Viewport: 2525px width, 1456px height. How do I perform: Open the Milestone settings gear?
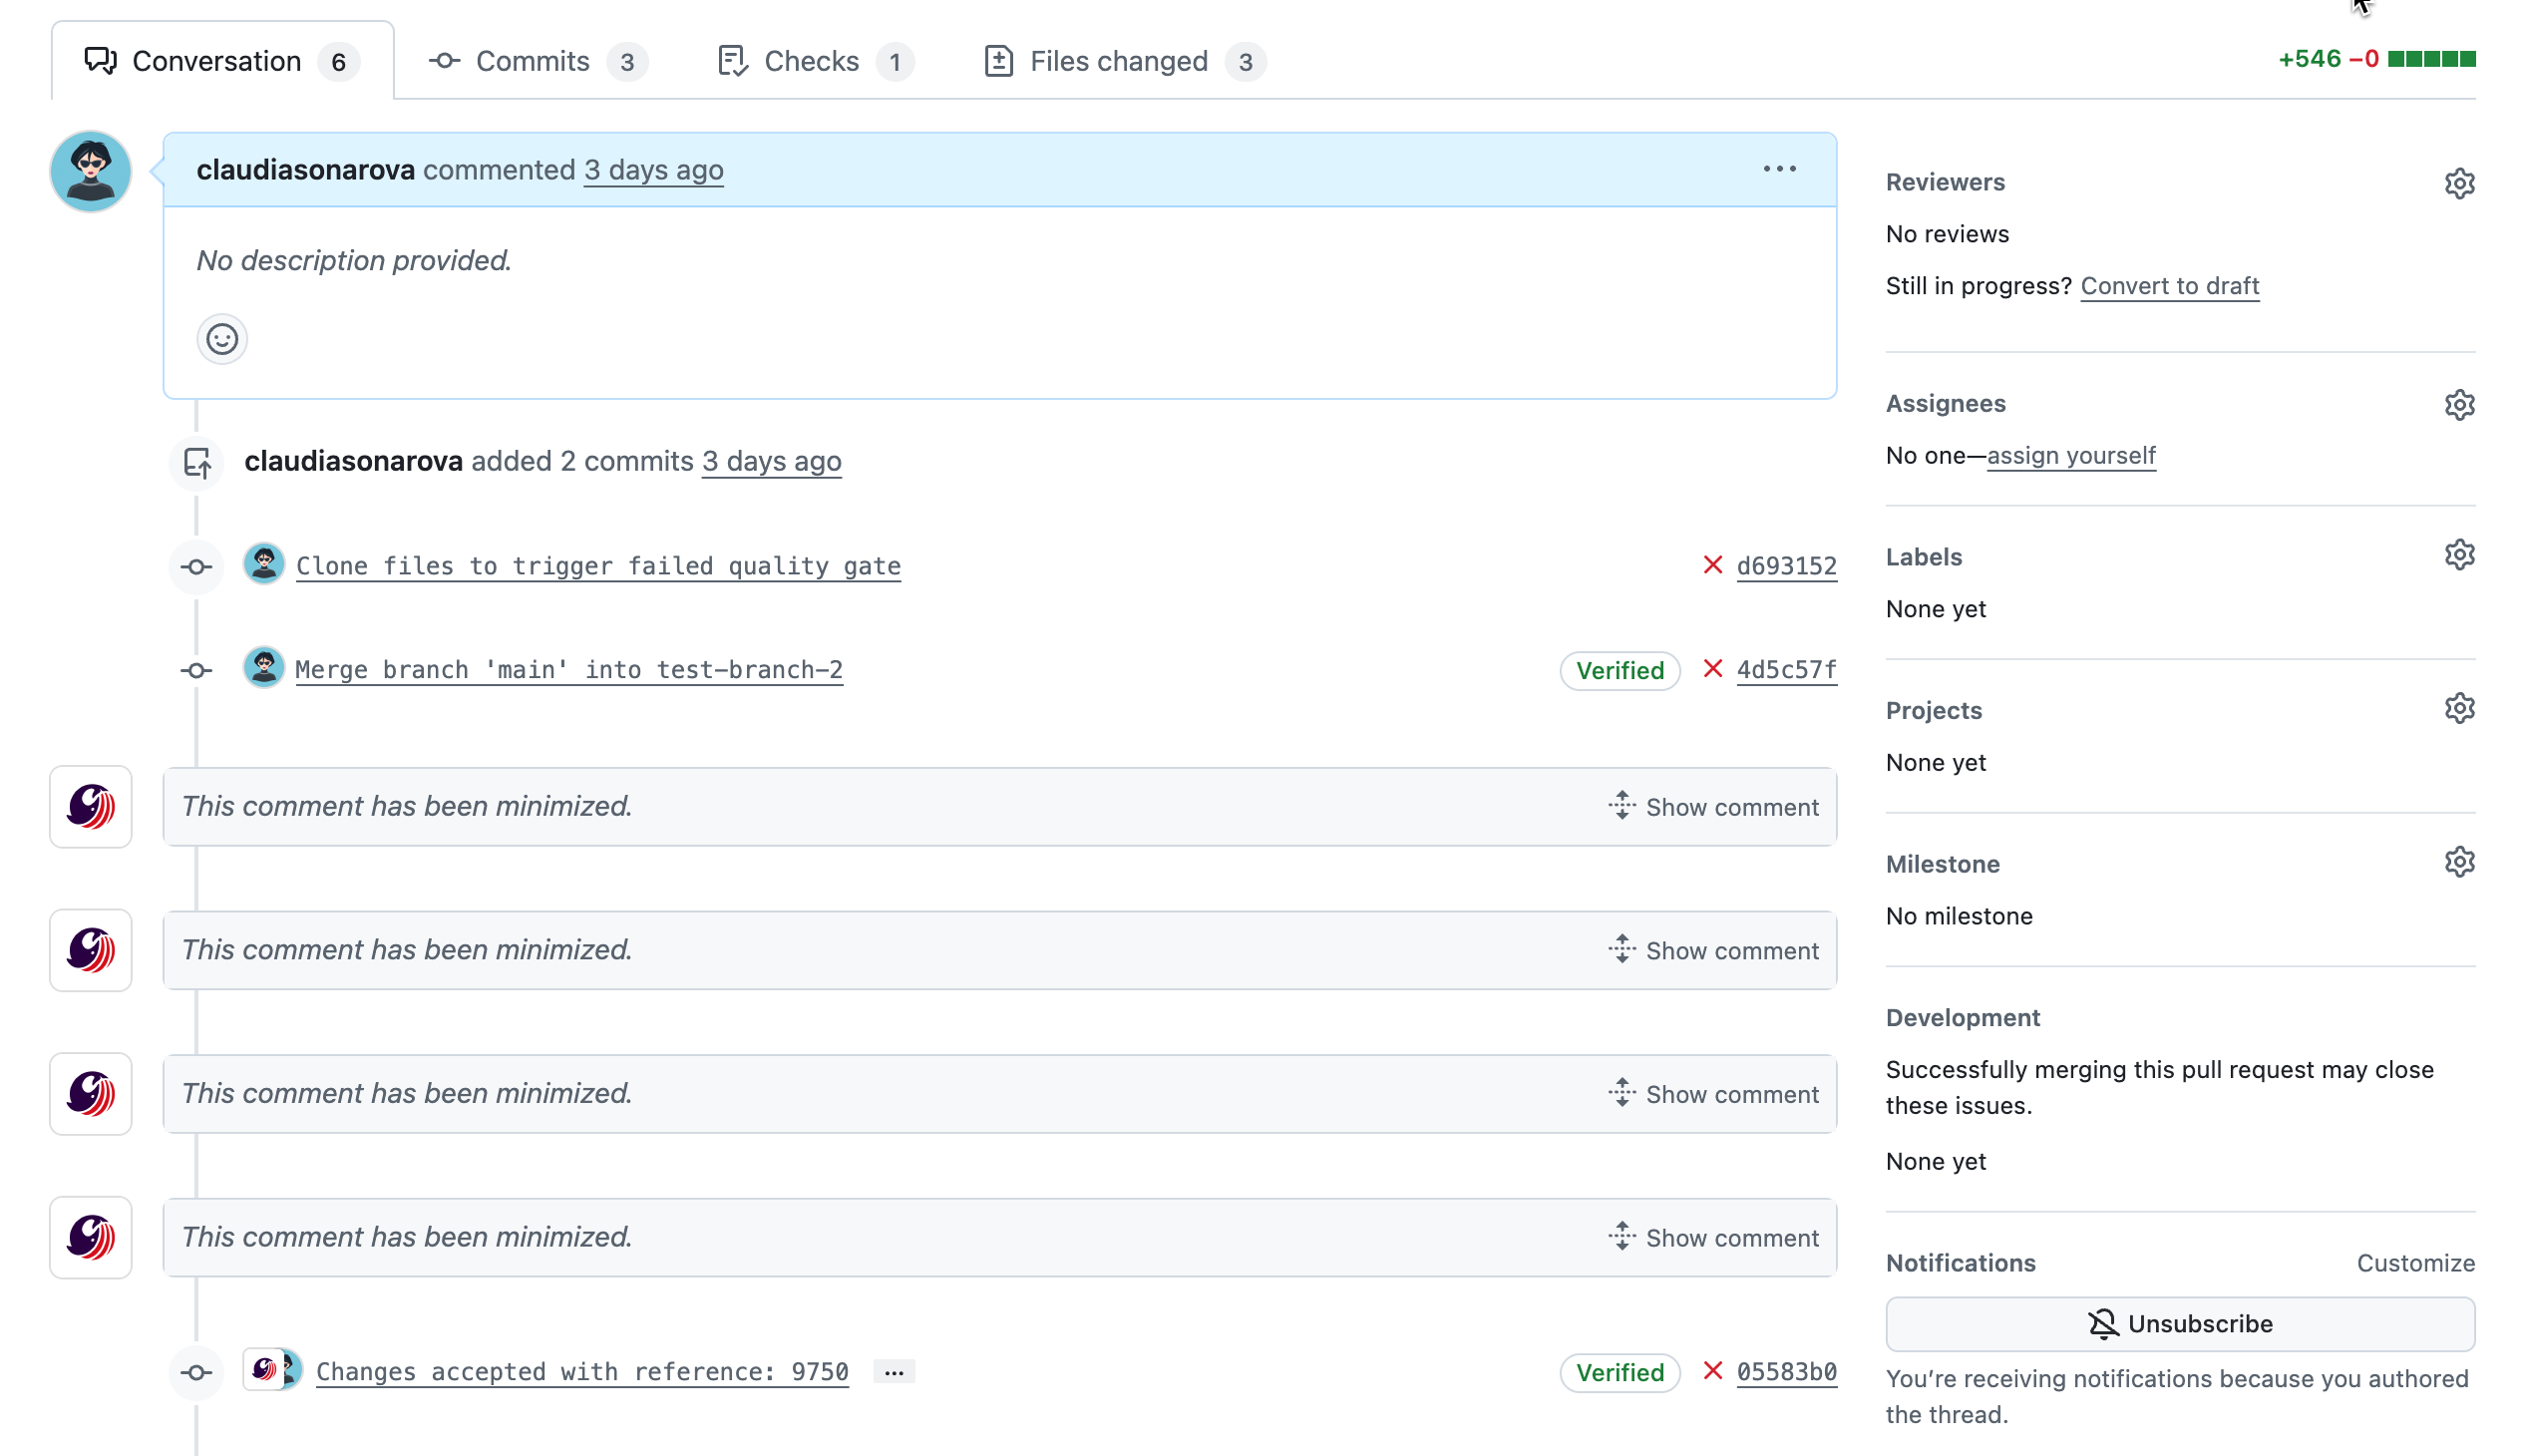[x=2460, y=861]
